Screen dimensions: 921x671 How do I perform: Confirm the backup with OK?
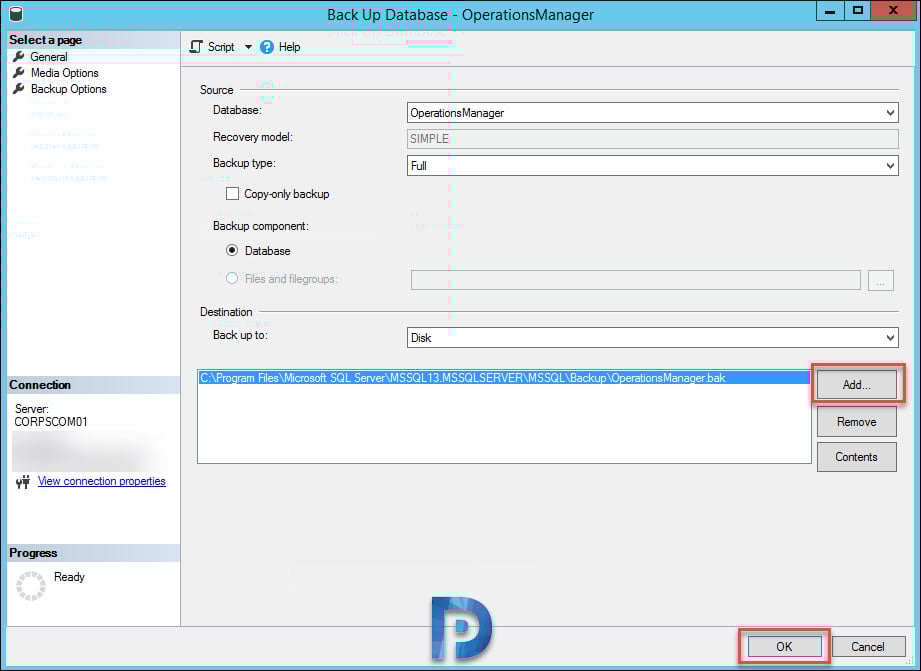click(784, 647)
